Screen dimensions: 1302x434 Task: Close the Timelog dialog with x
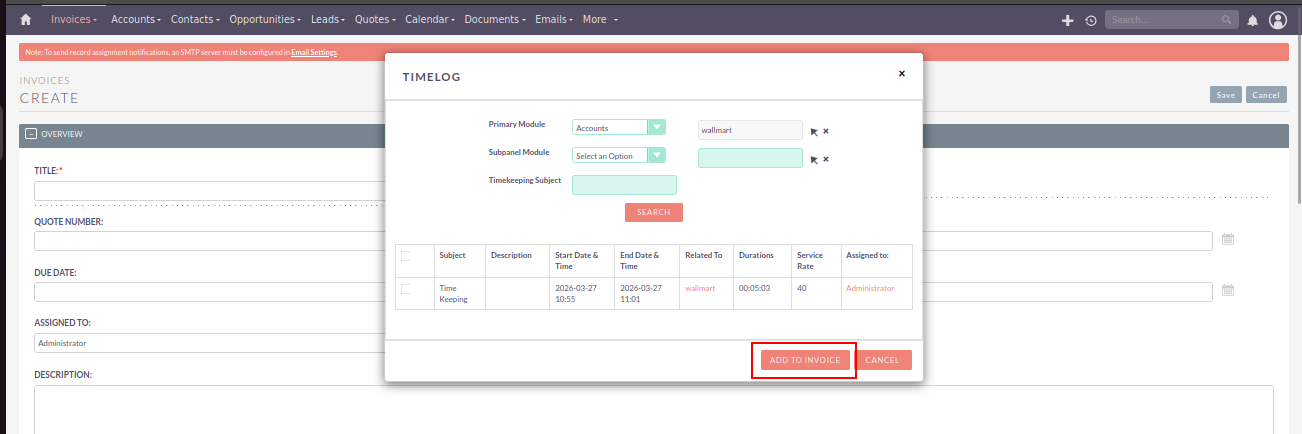(x=901, y=73)
